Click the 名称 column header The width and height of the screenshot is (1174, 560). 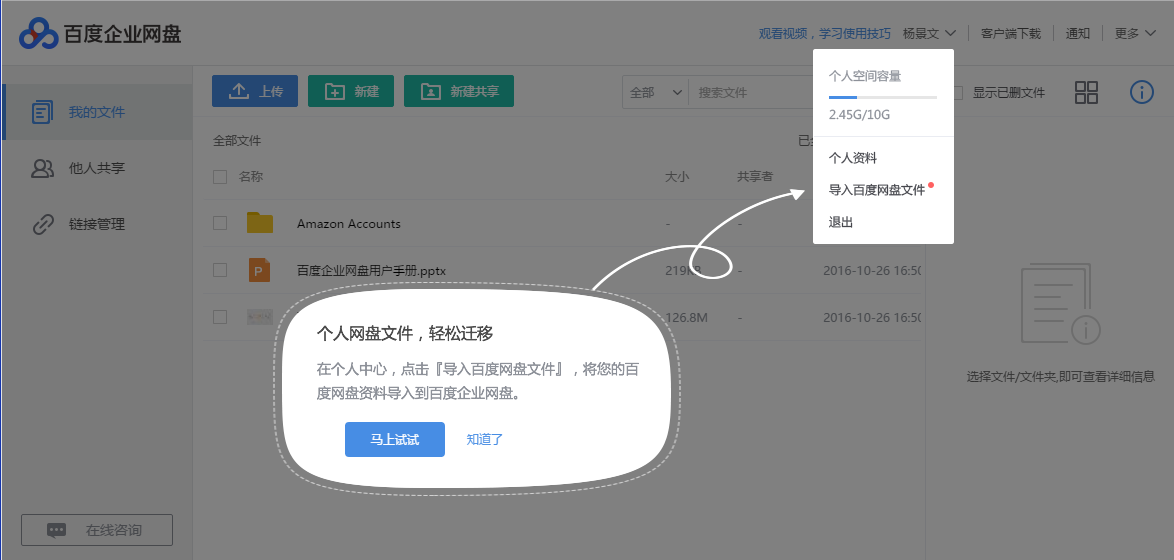click(251, 177)
